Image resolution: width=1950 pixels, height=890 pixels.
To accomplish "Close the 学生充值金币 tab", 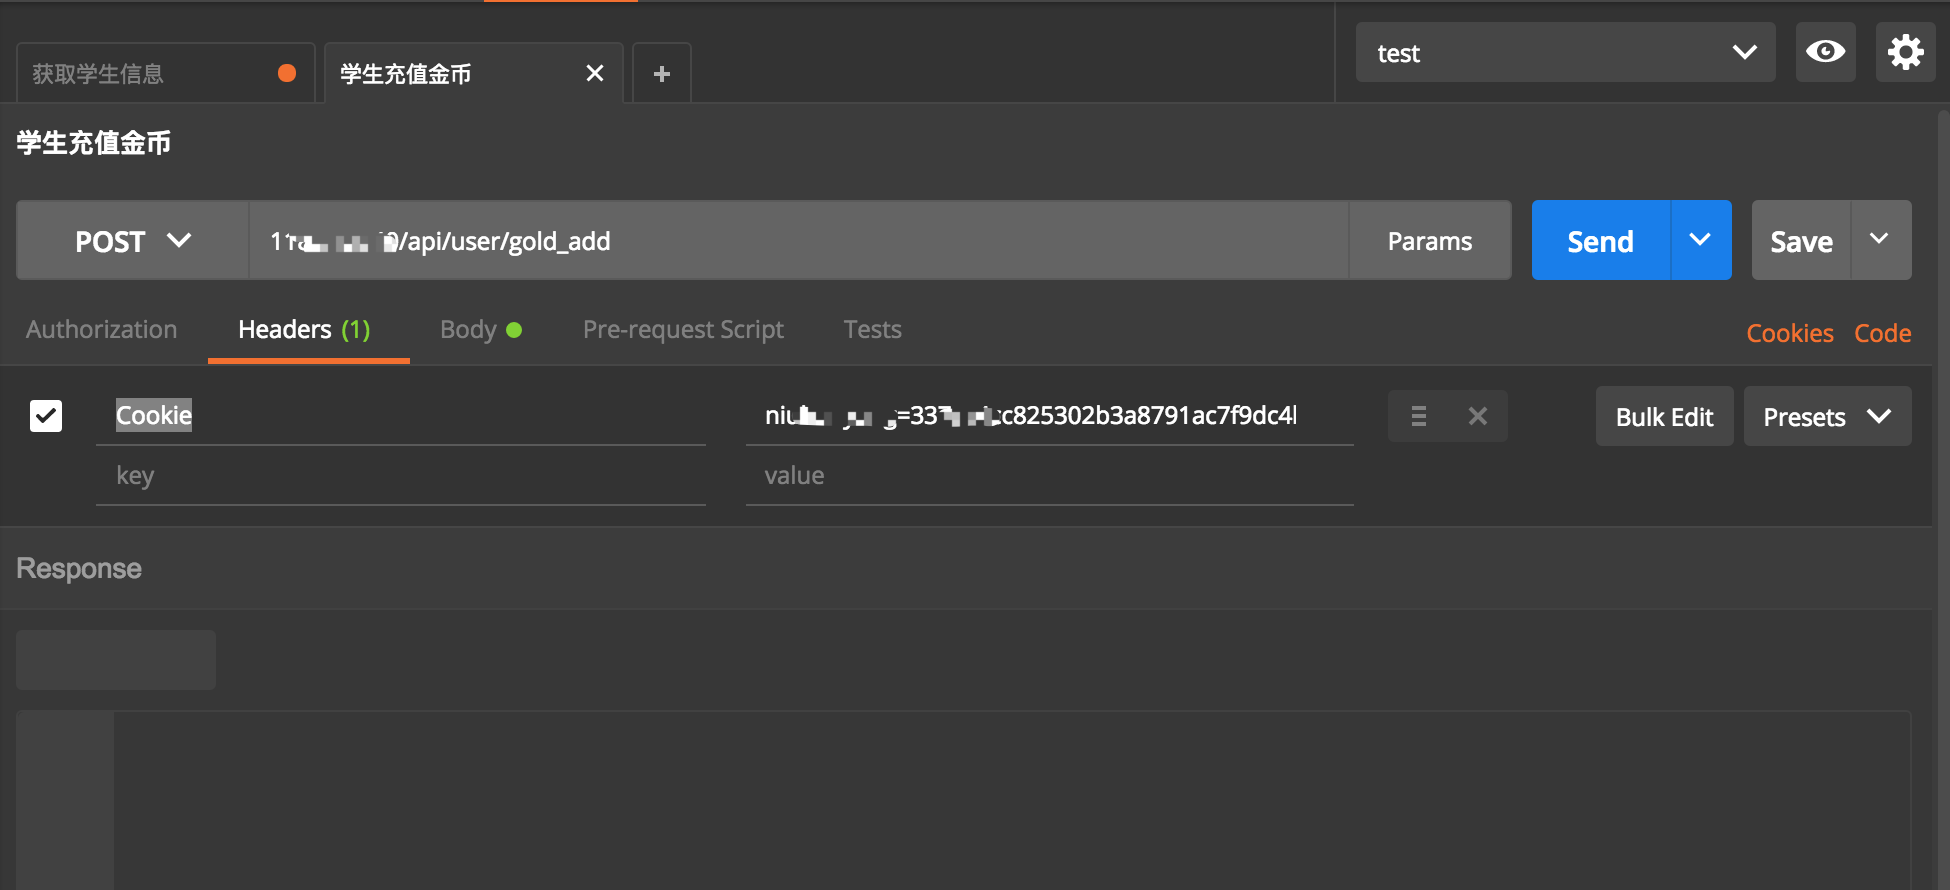I will click(595, 73).
